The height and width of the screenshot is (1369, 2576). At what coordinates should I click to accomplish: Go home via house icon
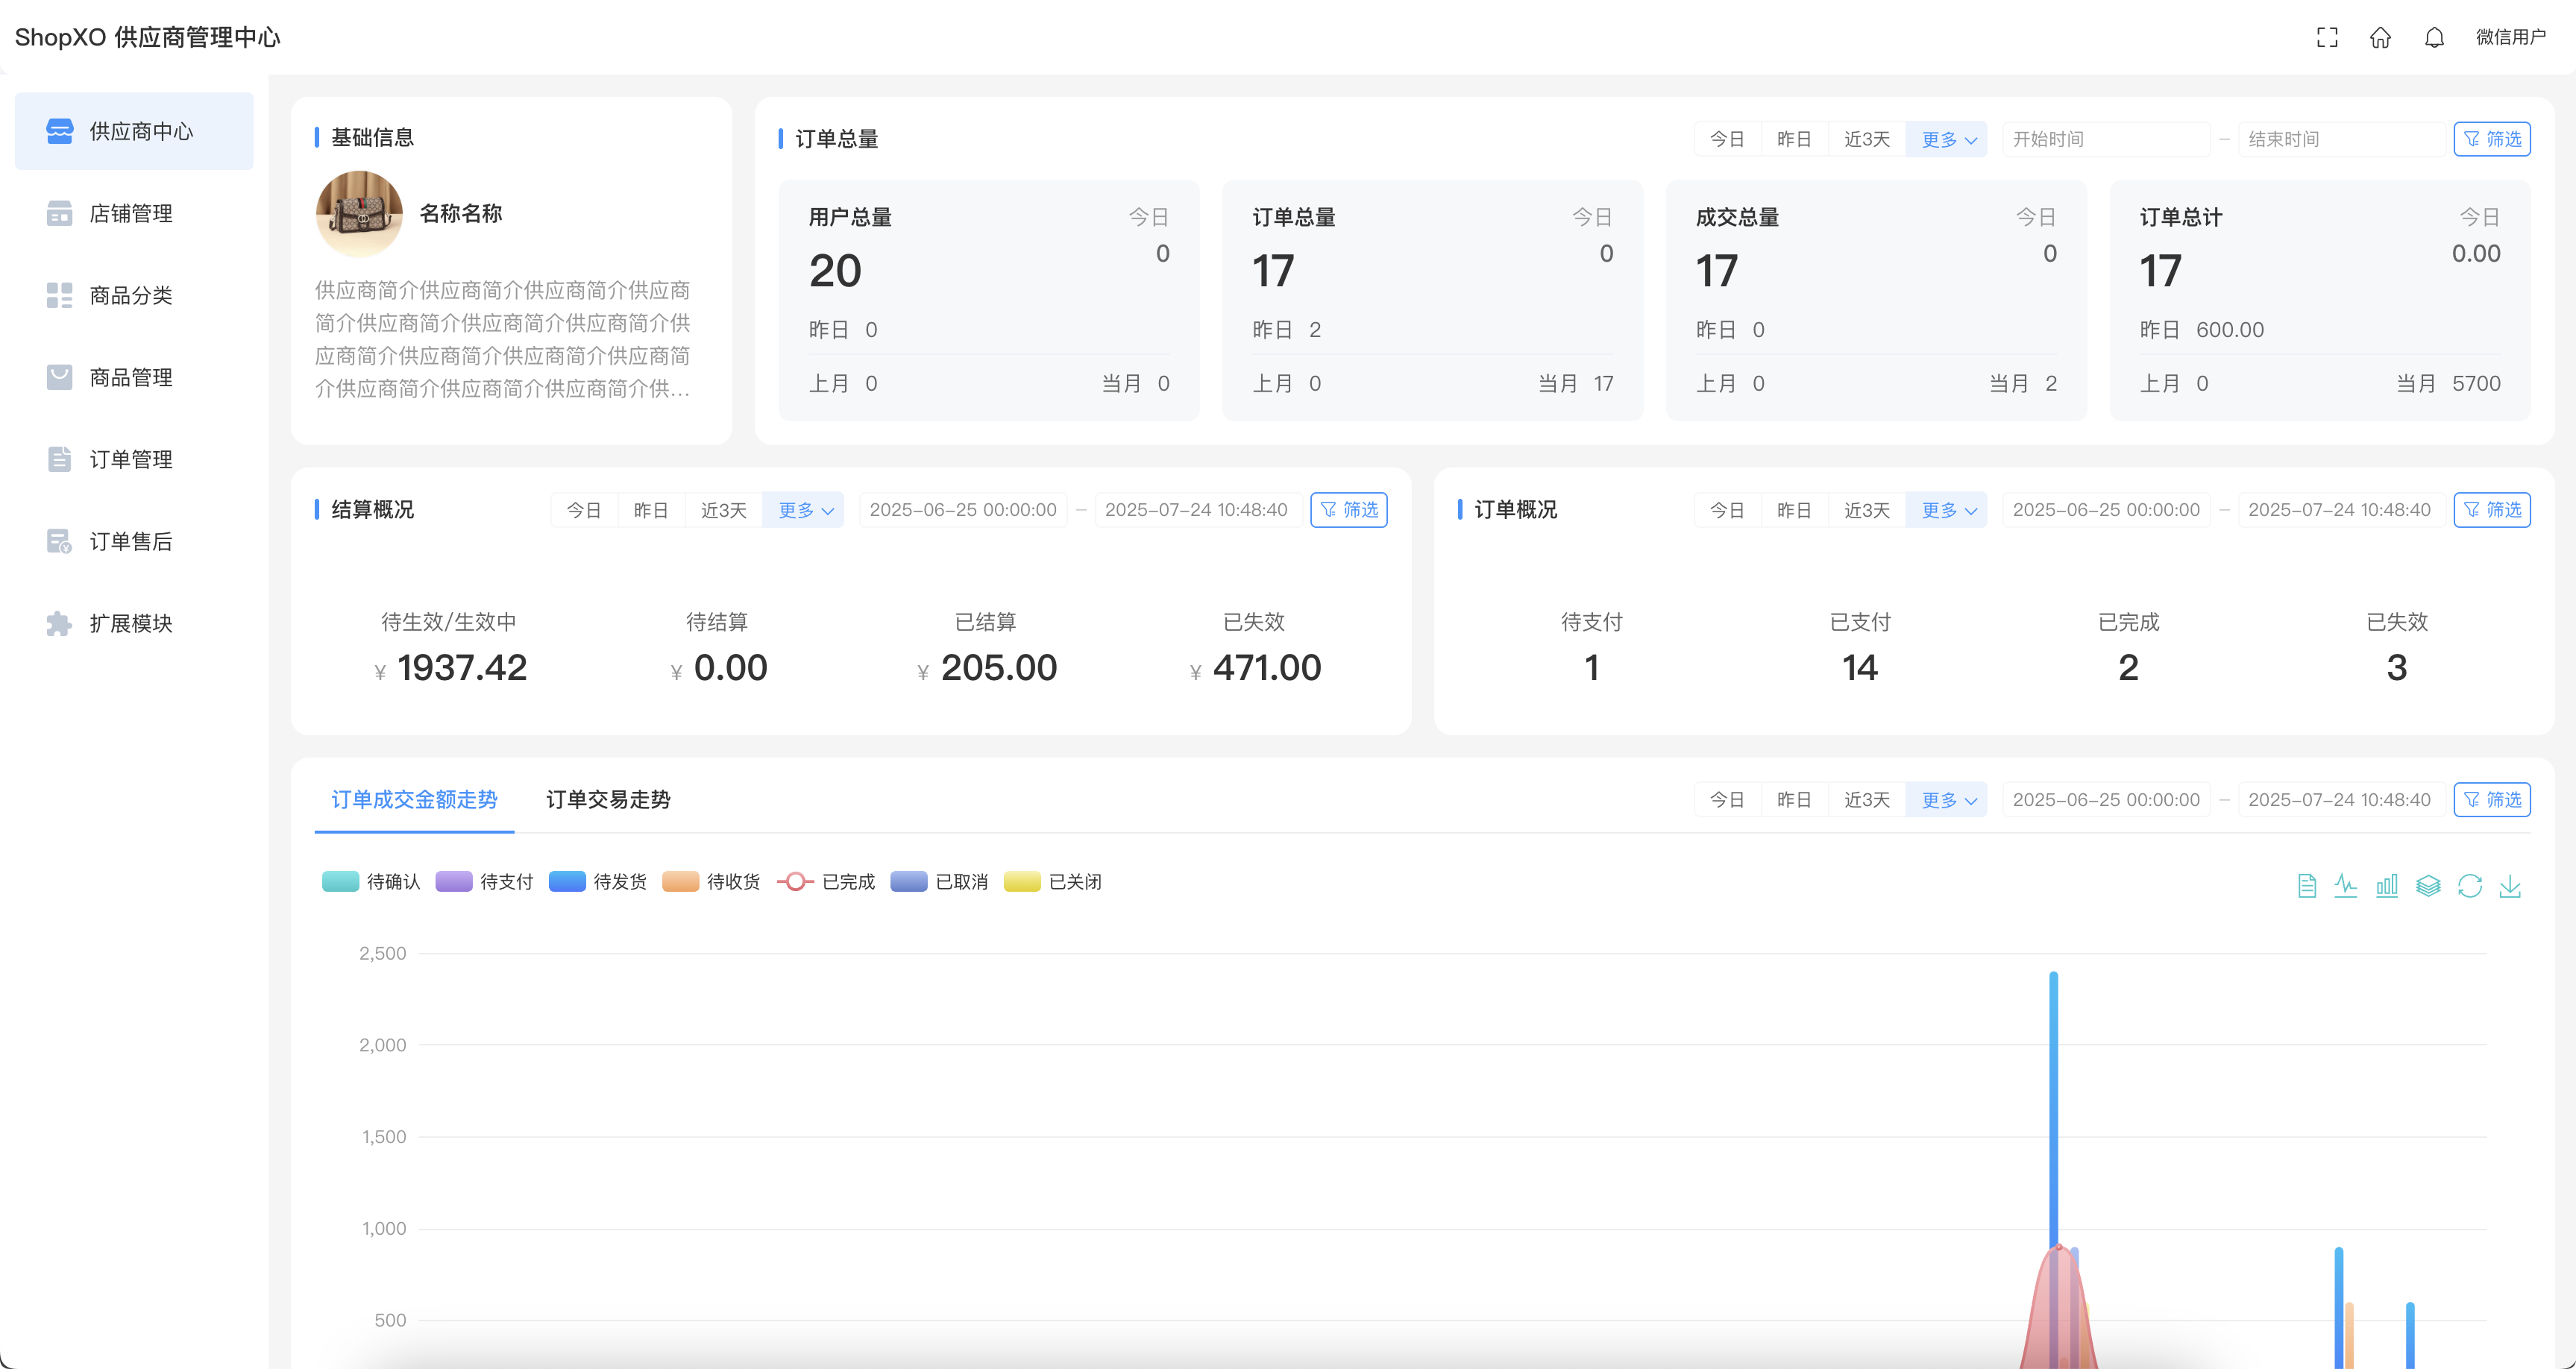pyautogui.click(x=2380, y=38)
